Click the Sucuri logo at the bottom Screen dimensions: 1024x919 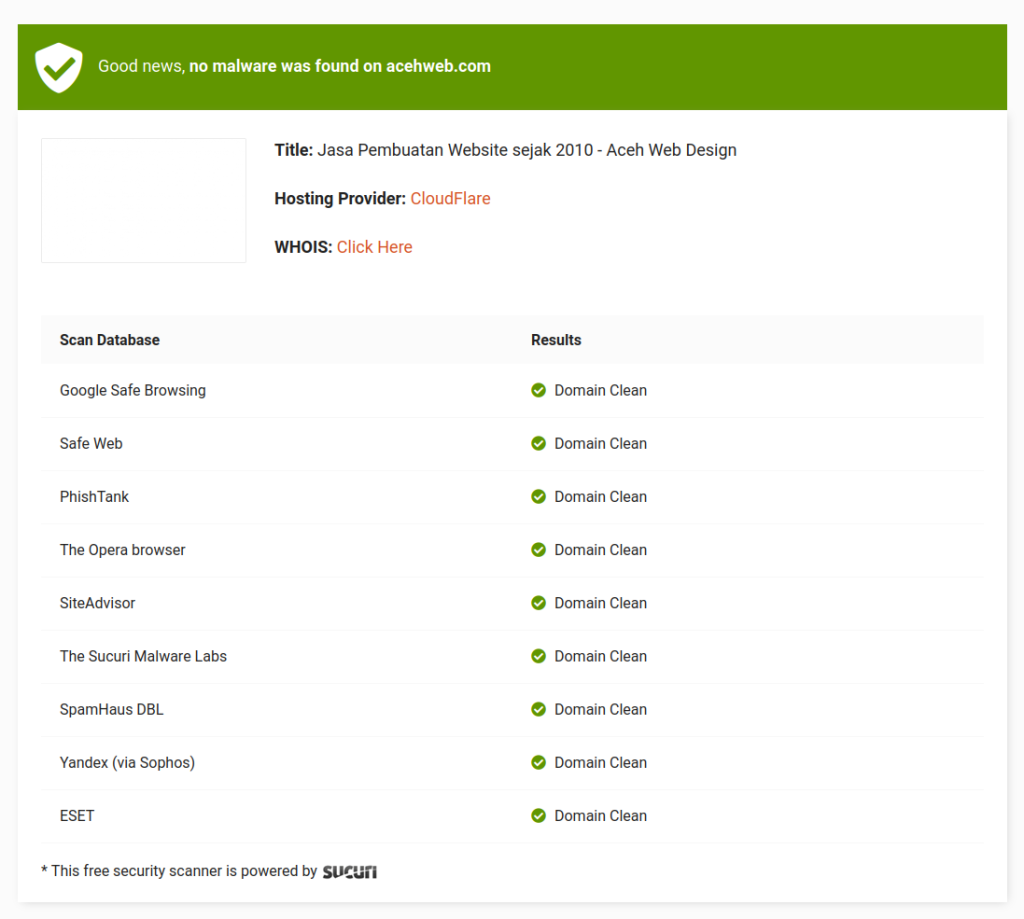(349, 872)
